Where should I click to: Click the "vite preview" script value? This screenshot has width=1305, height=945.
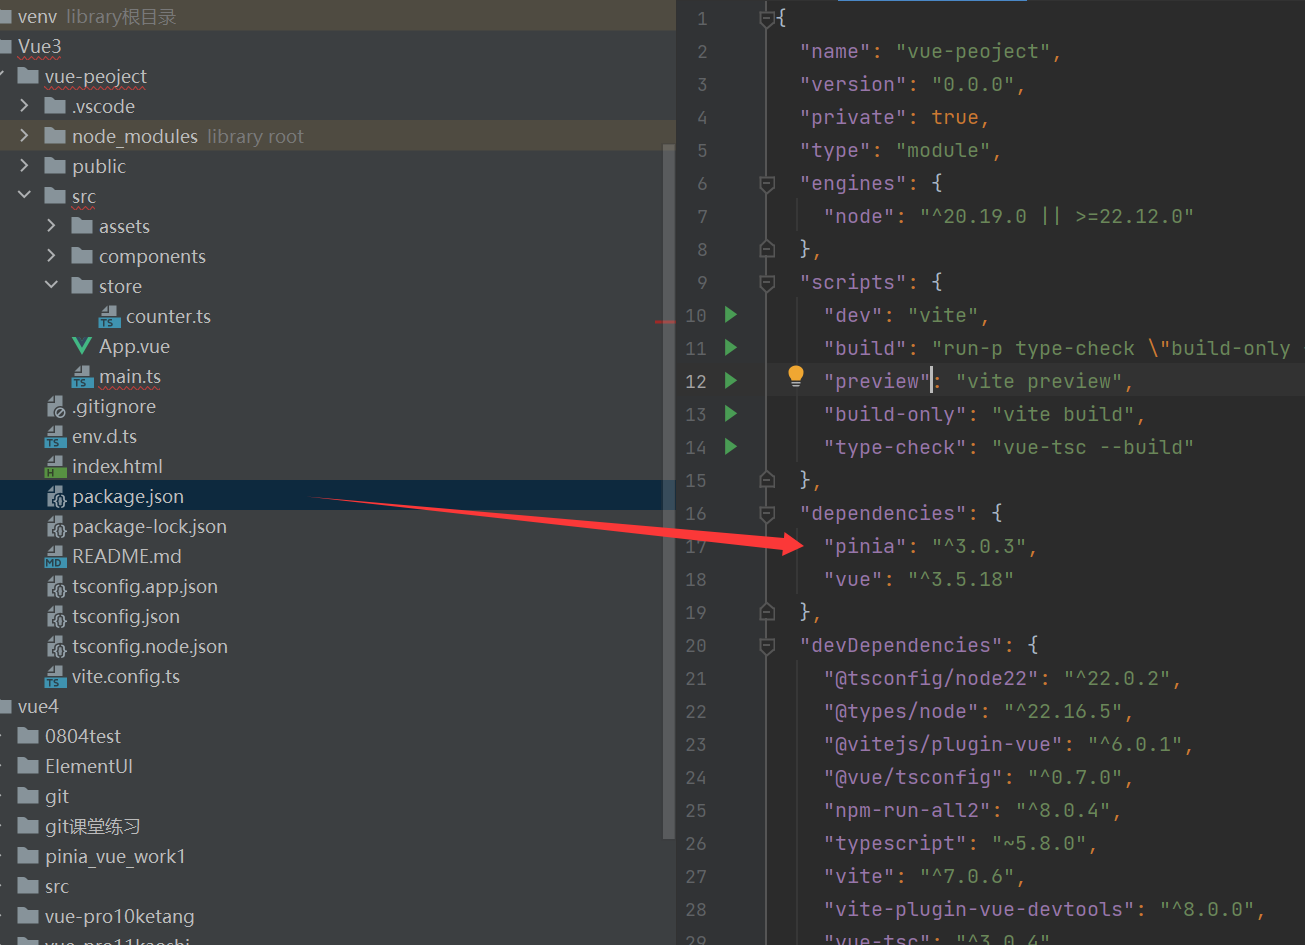pos(1039,381)
